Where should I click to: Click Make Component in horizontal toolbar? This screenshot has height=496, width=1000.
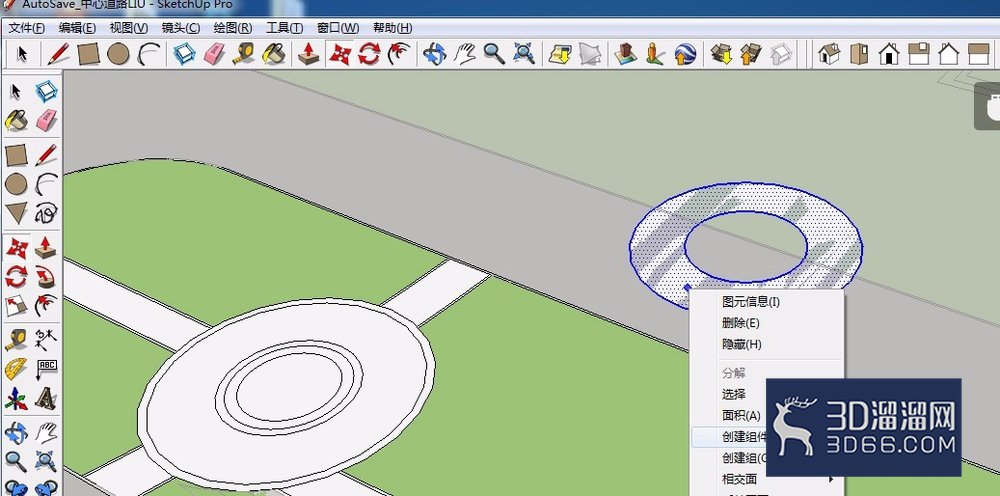(184, 54)
